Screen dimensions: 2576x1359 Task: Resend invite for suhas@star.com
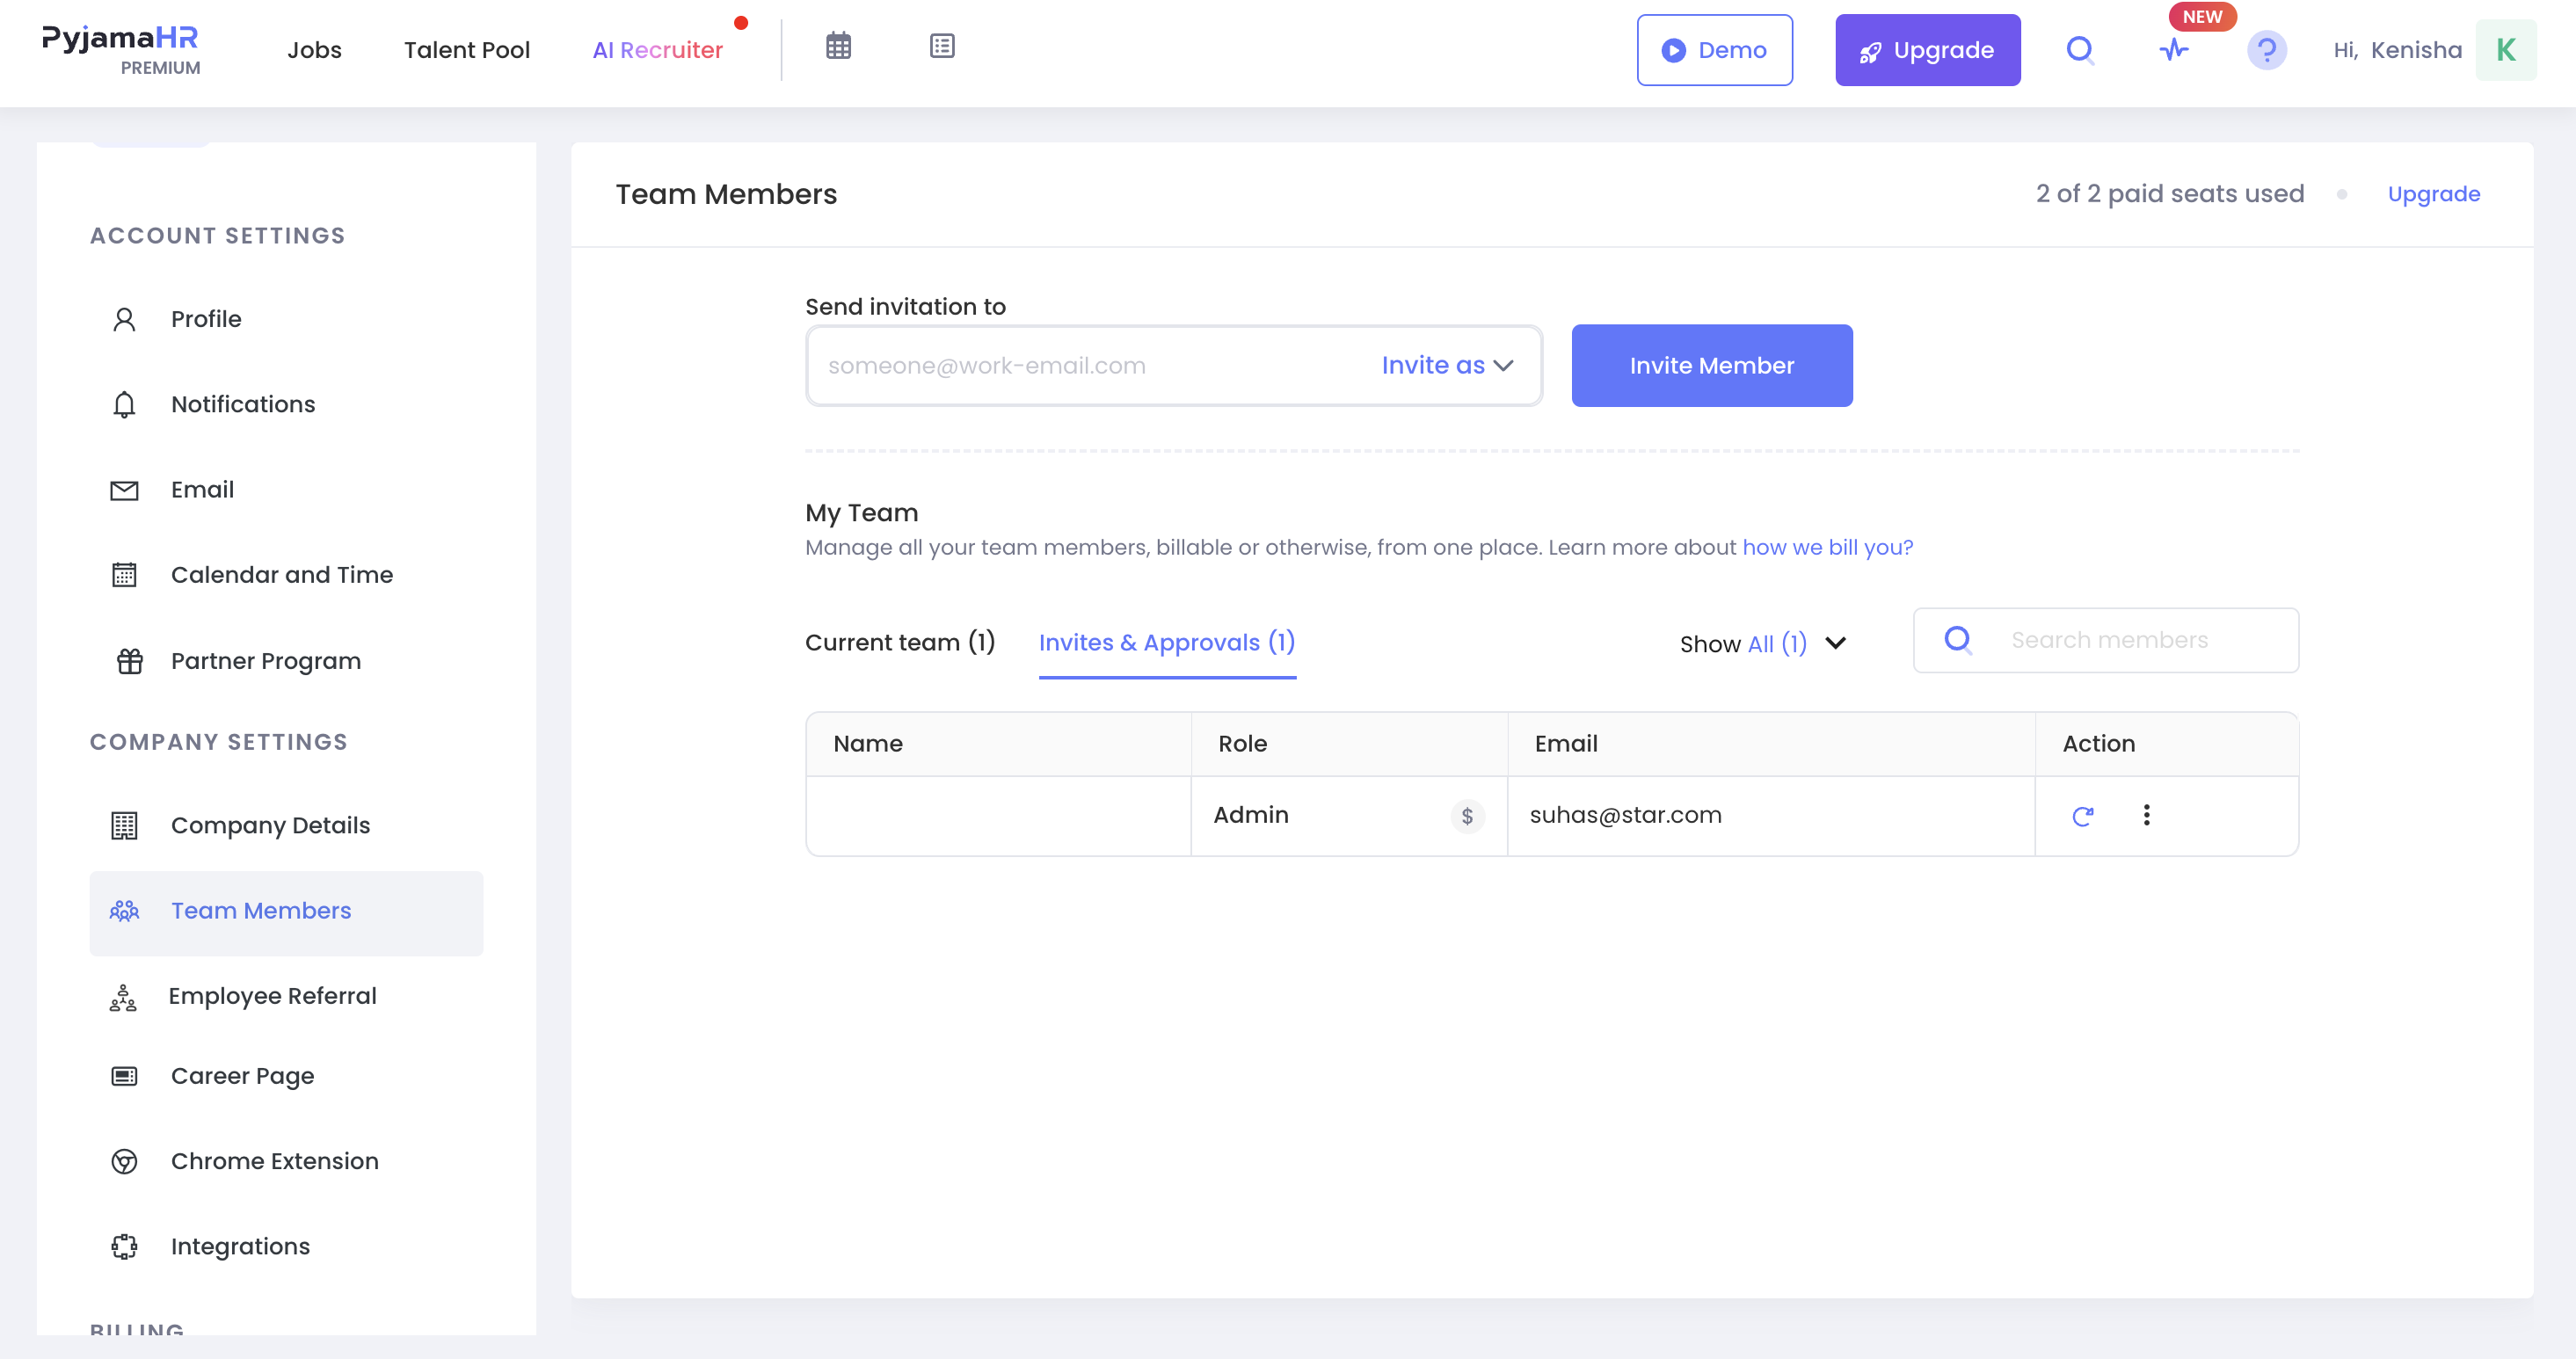tap(2083, 816)
